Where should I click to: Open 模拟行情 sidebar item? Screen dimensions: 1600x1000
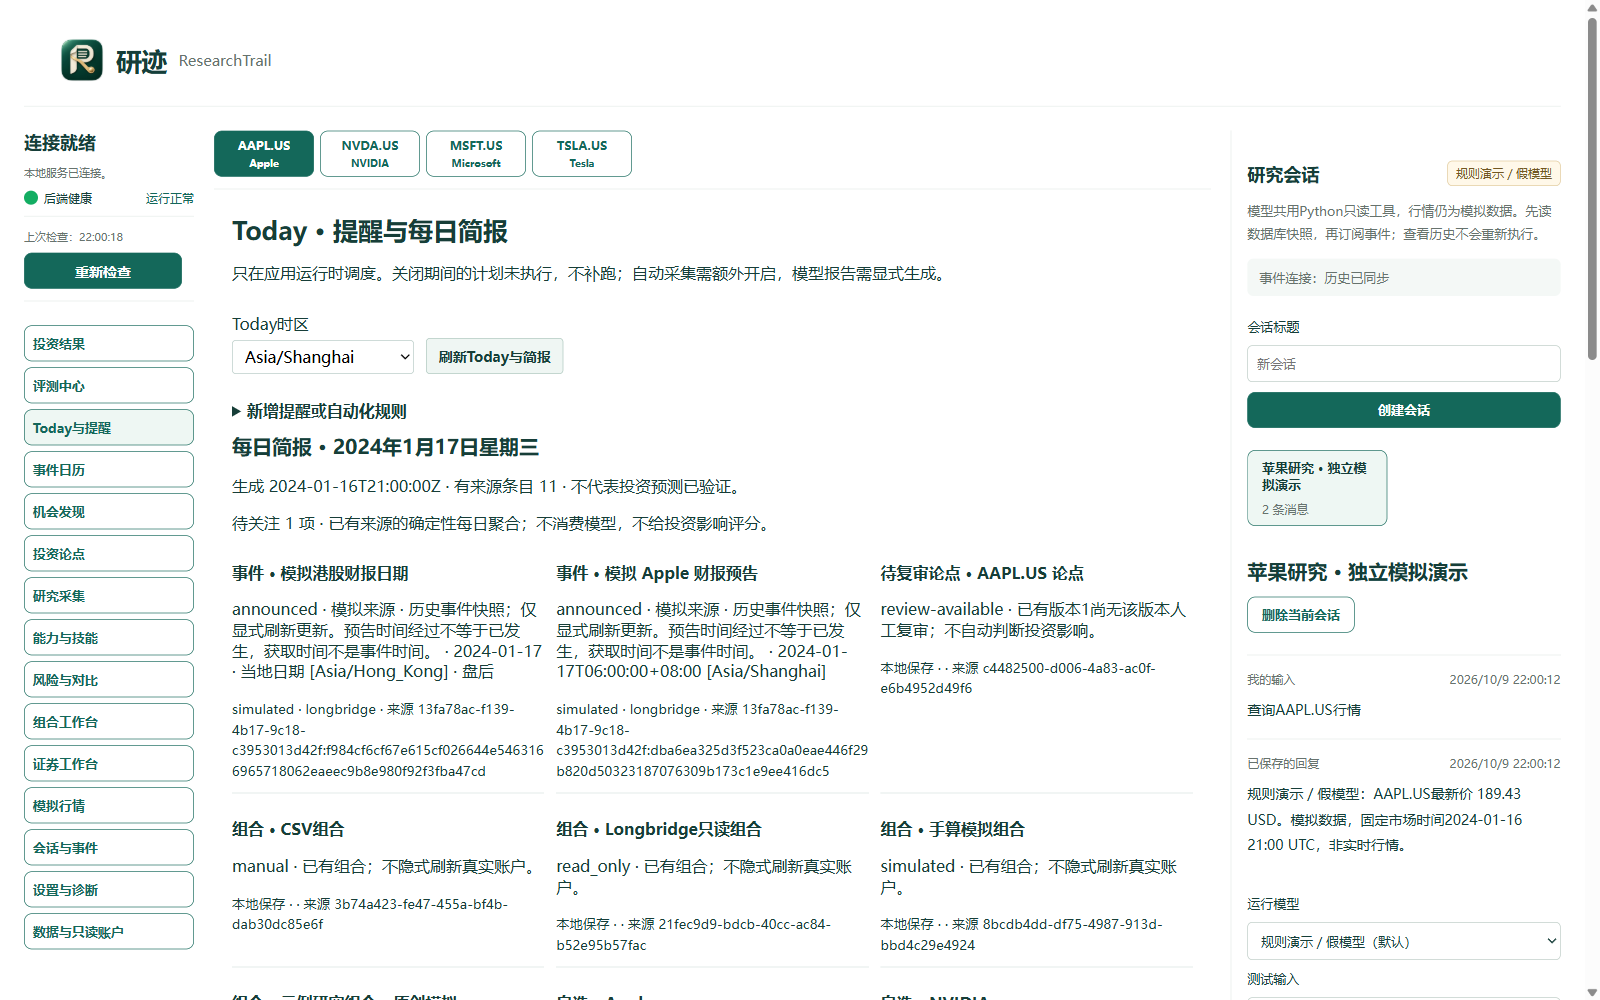(x=109, y=805)
